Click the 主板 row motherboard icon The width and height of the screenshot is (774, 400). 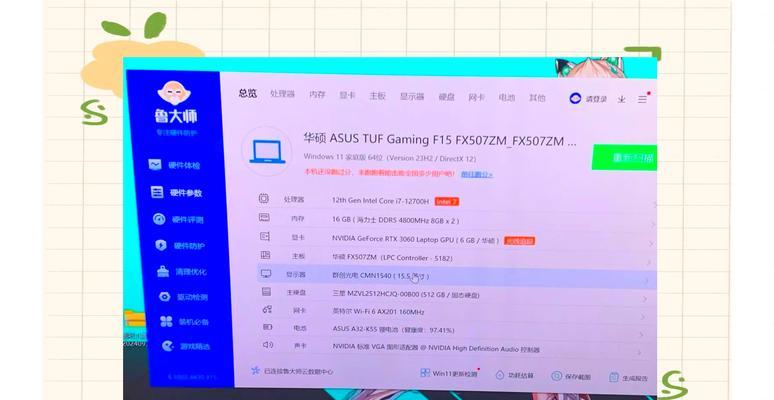pos(265,255)
